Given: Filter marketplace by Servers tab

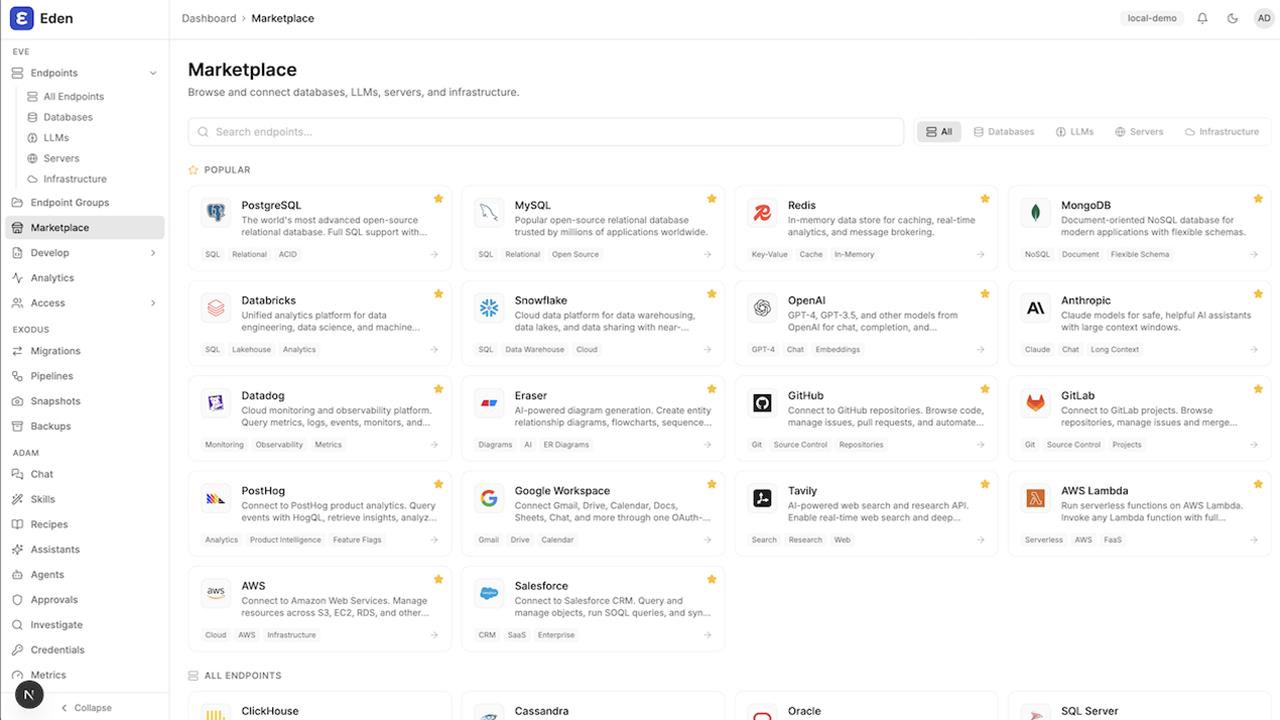Looking at the screenshot, I should tap(1139, 132).
